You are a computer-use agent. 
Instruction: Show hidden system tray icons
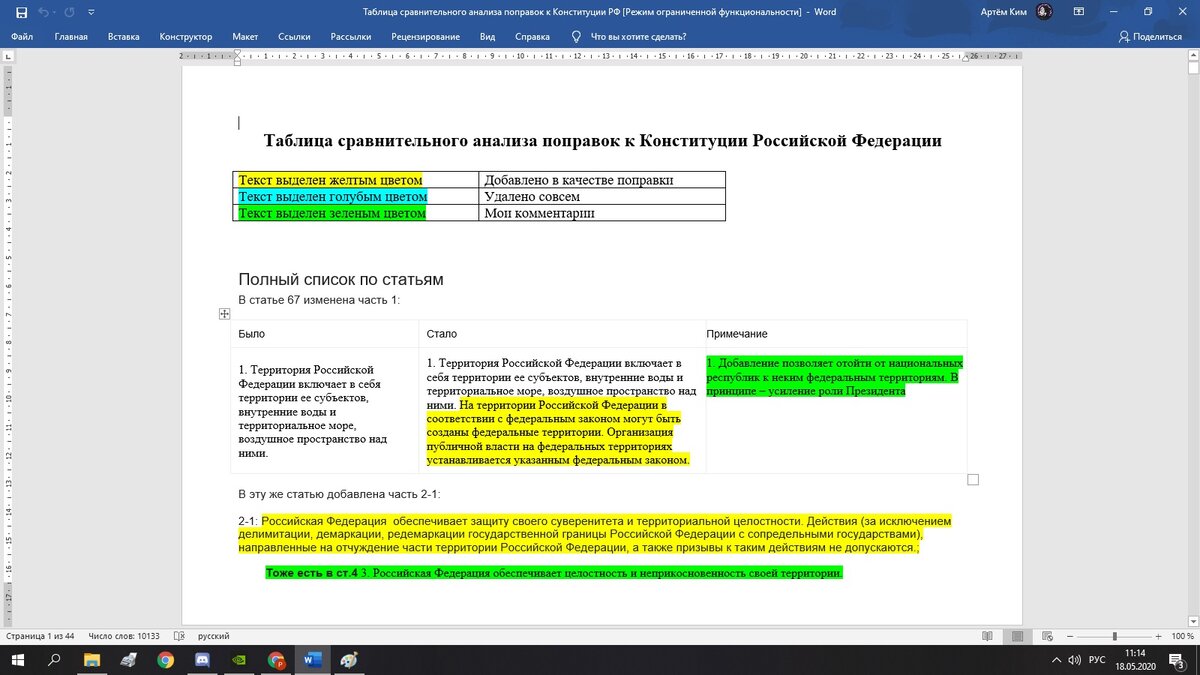tap(1056, 660)
